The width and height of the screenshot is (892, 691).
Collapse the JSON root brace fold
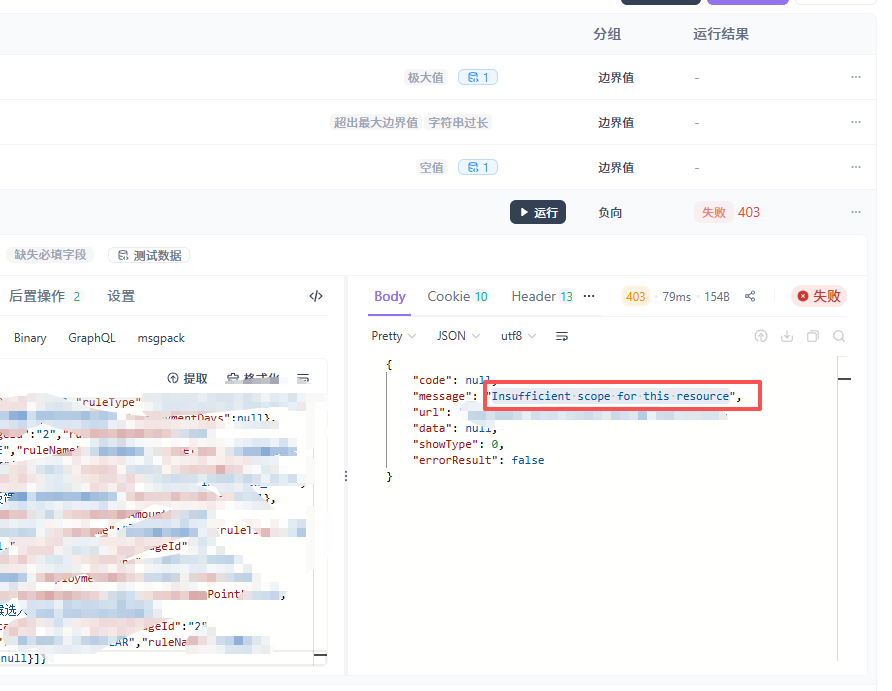(389, 365)
